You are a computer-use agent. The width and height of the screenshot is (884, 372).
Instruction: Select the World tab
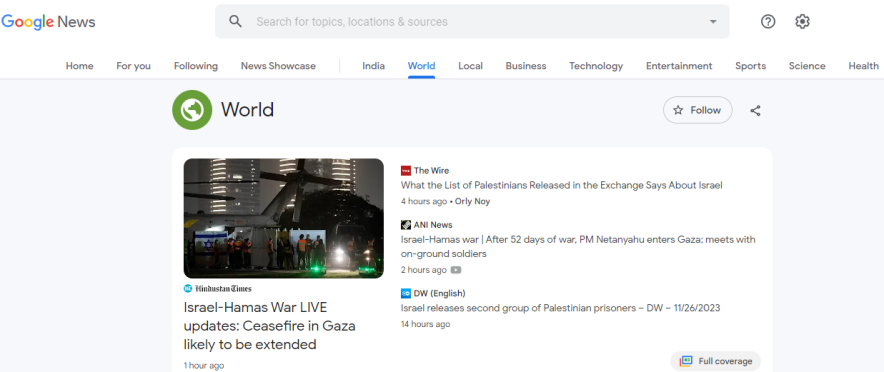tap(422, 66)
